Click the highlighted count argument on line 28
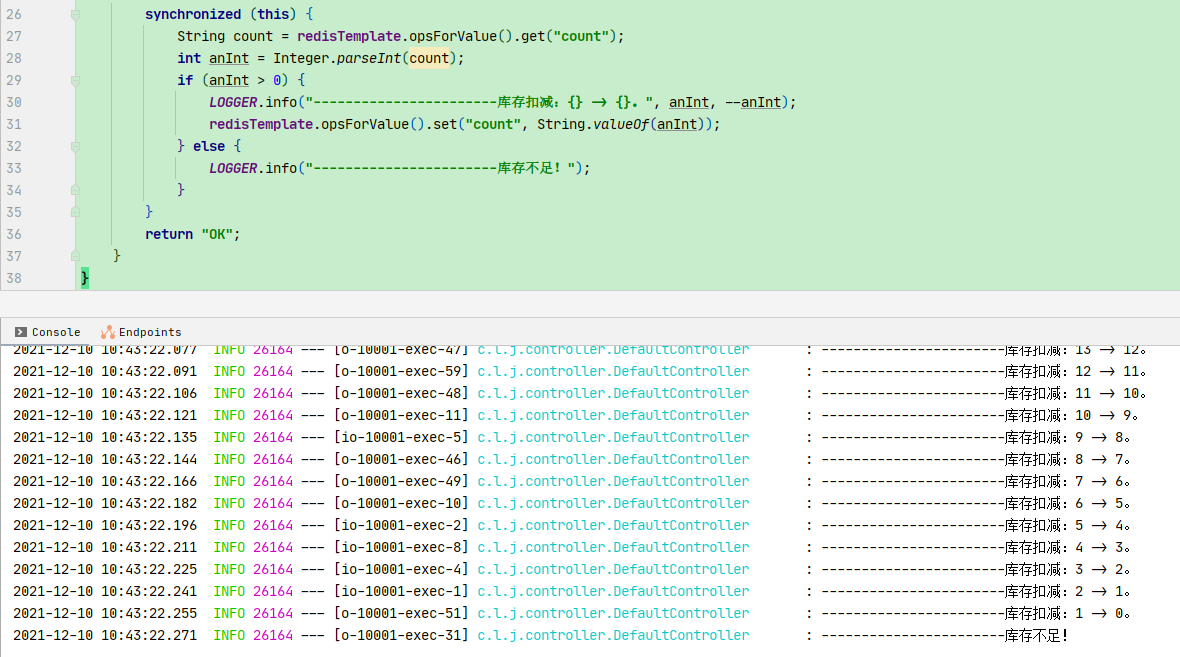 point(429,58)
